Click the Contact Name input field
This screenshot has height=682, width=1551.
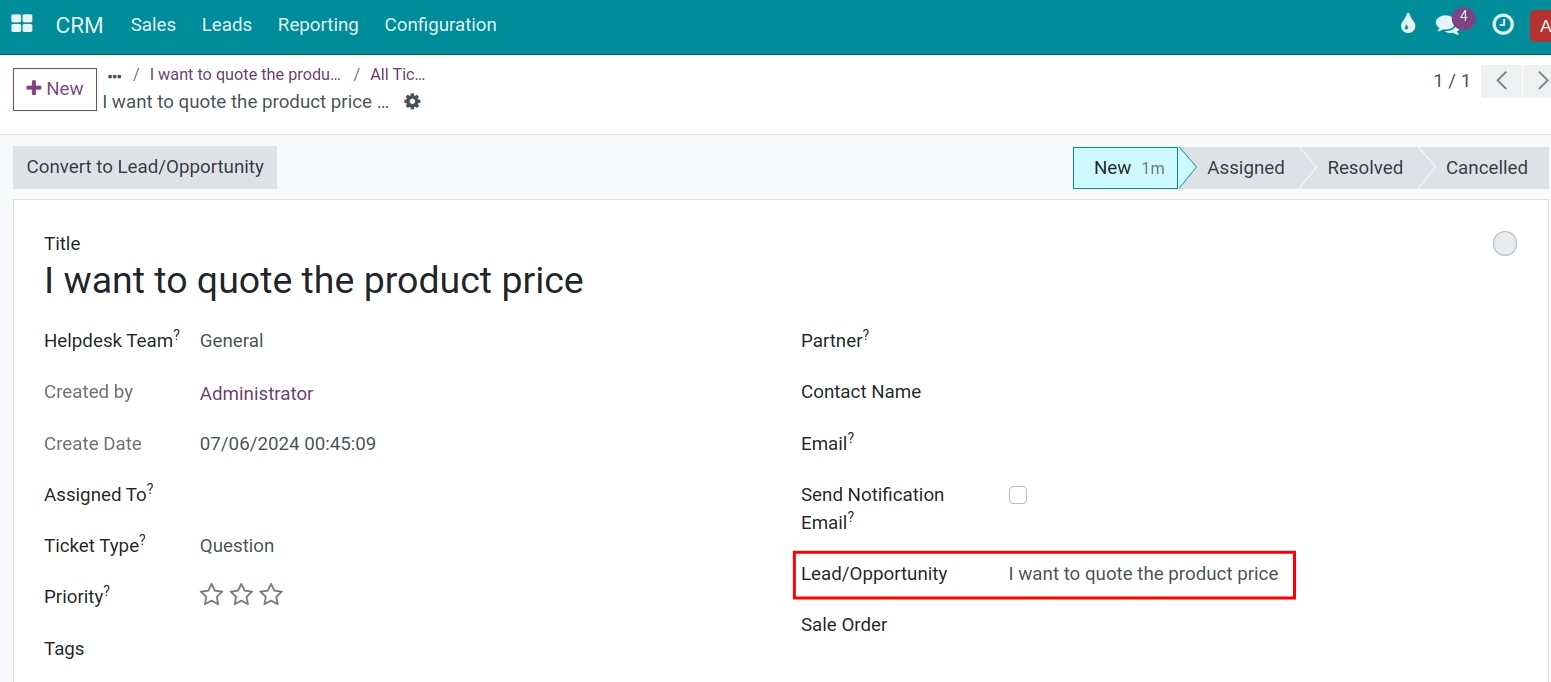1260,392
